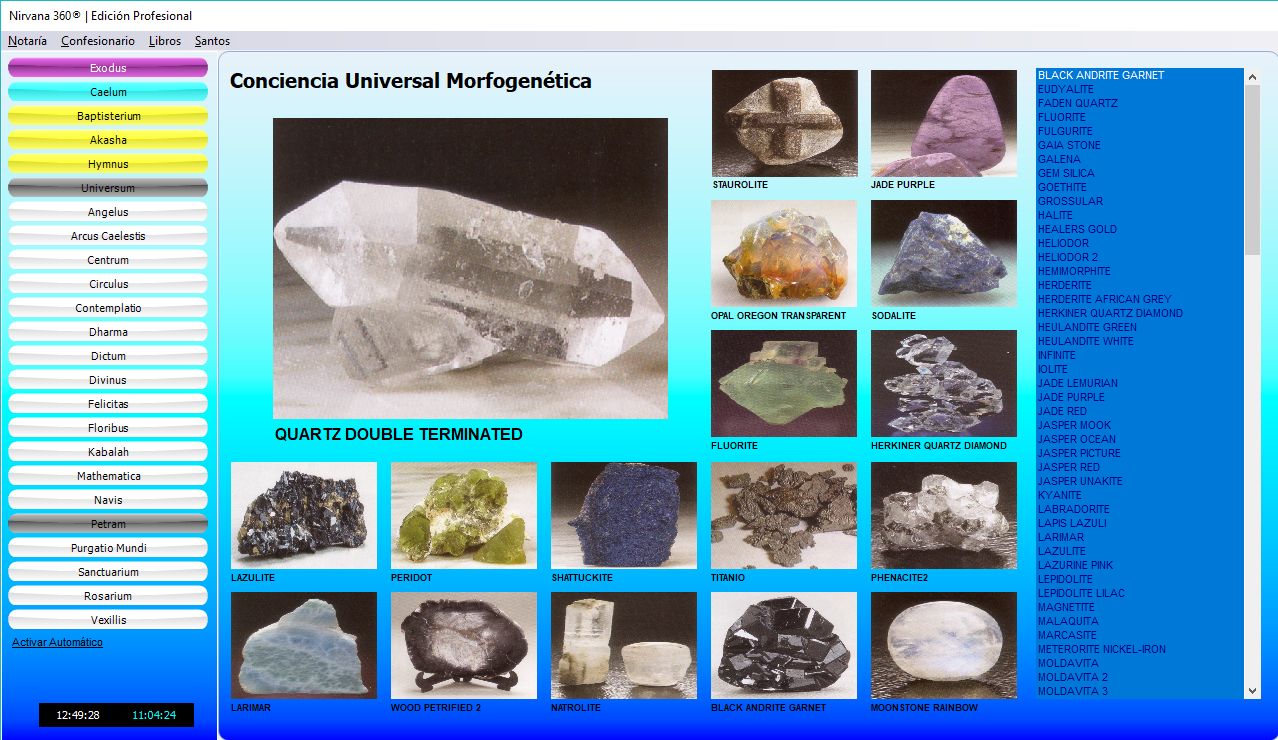Open the Hymnus section
The height and width of the screenshot is (740, 1278).
click(x=108, y=164)
